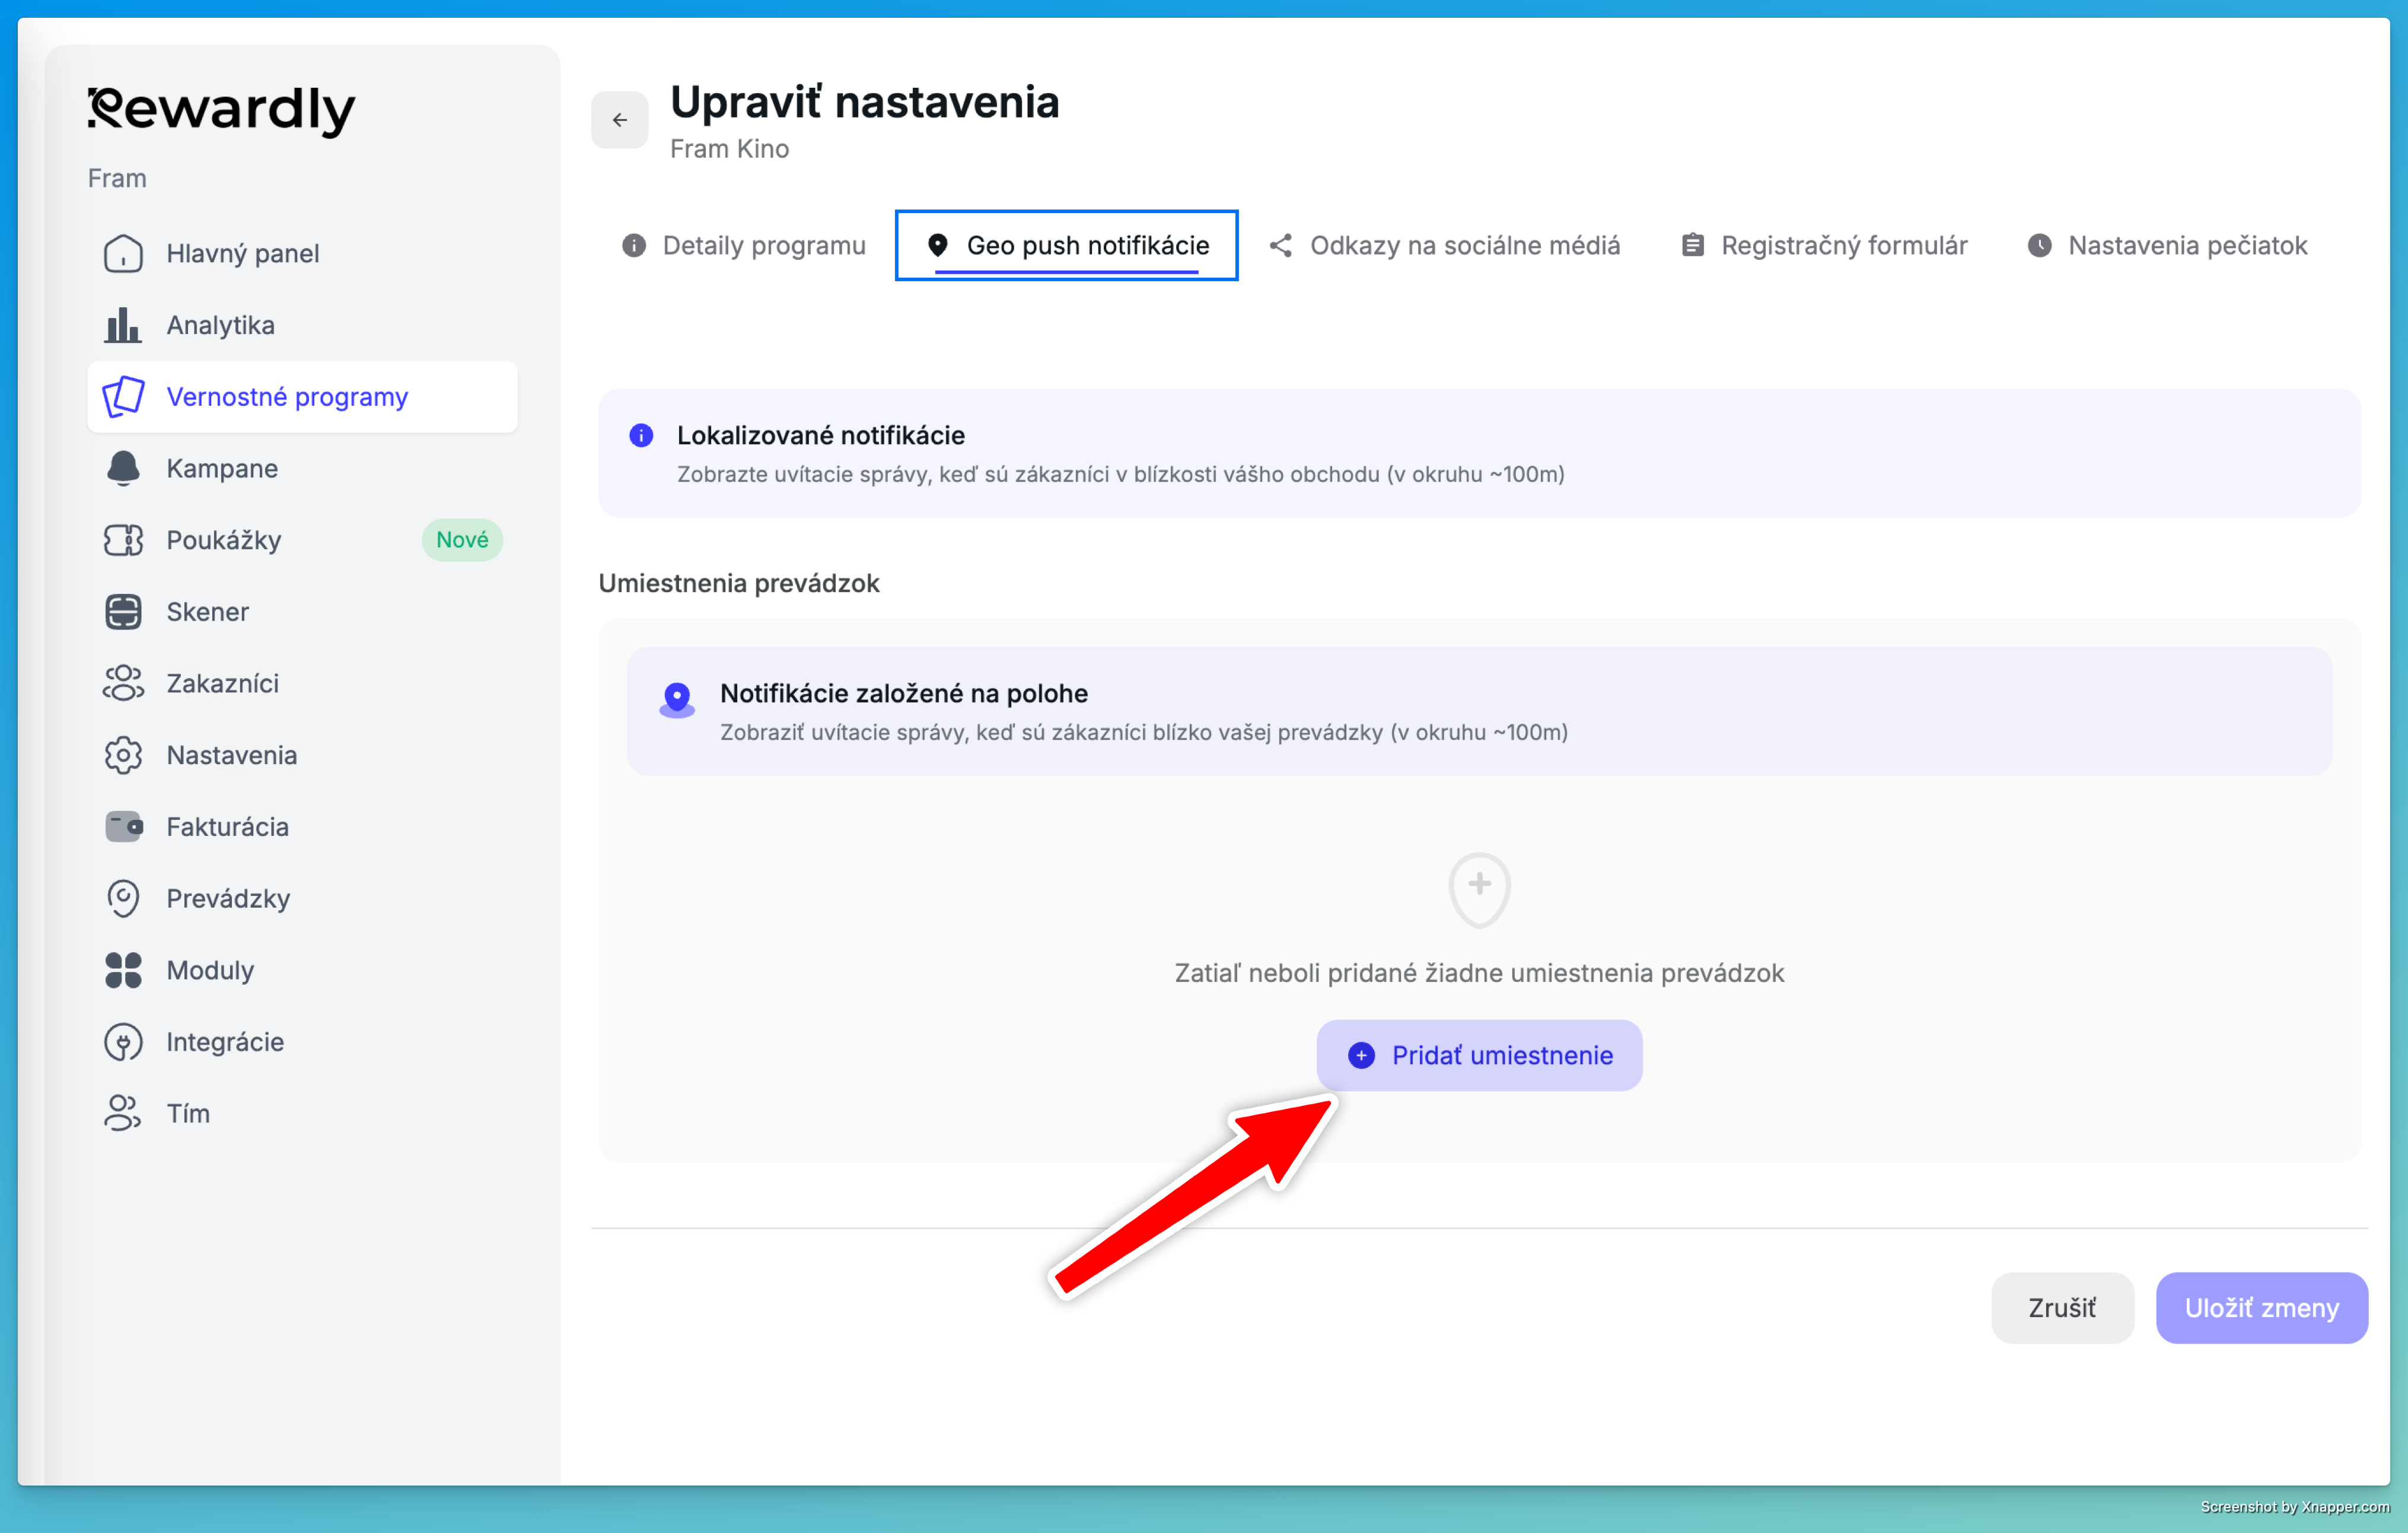Click the Fakturácia wallet icon
The height and width of the screenshot is (1533, 2408).
click(123, 827)
